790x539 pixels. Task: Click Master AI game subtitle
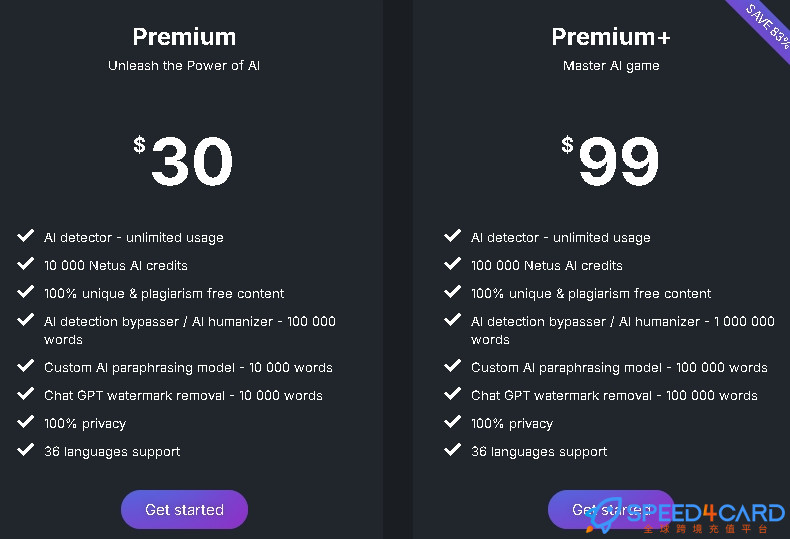coord(611,66)
